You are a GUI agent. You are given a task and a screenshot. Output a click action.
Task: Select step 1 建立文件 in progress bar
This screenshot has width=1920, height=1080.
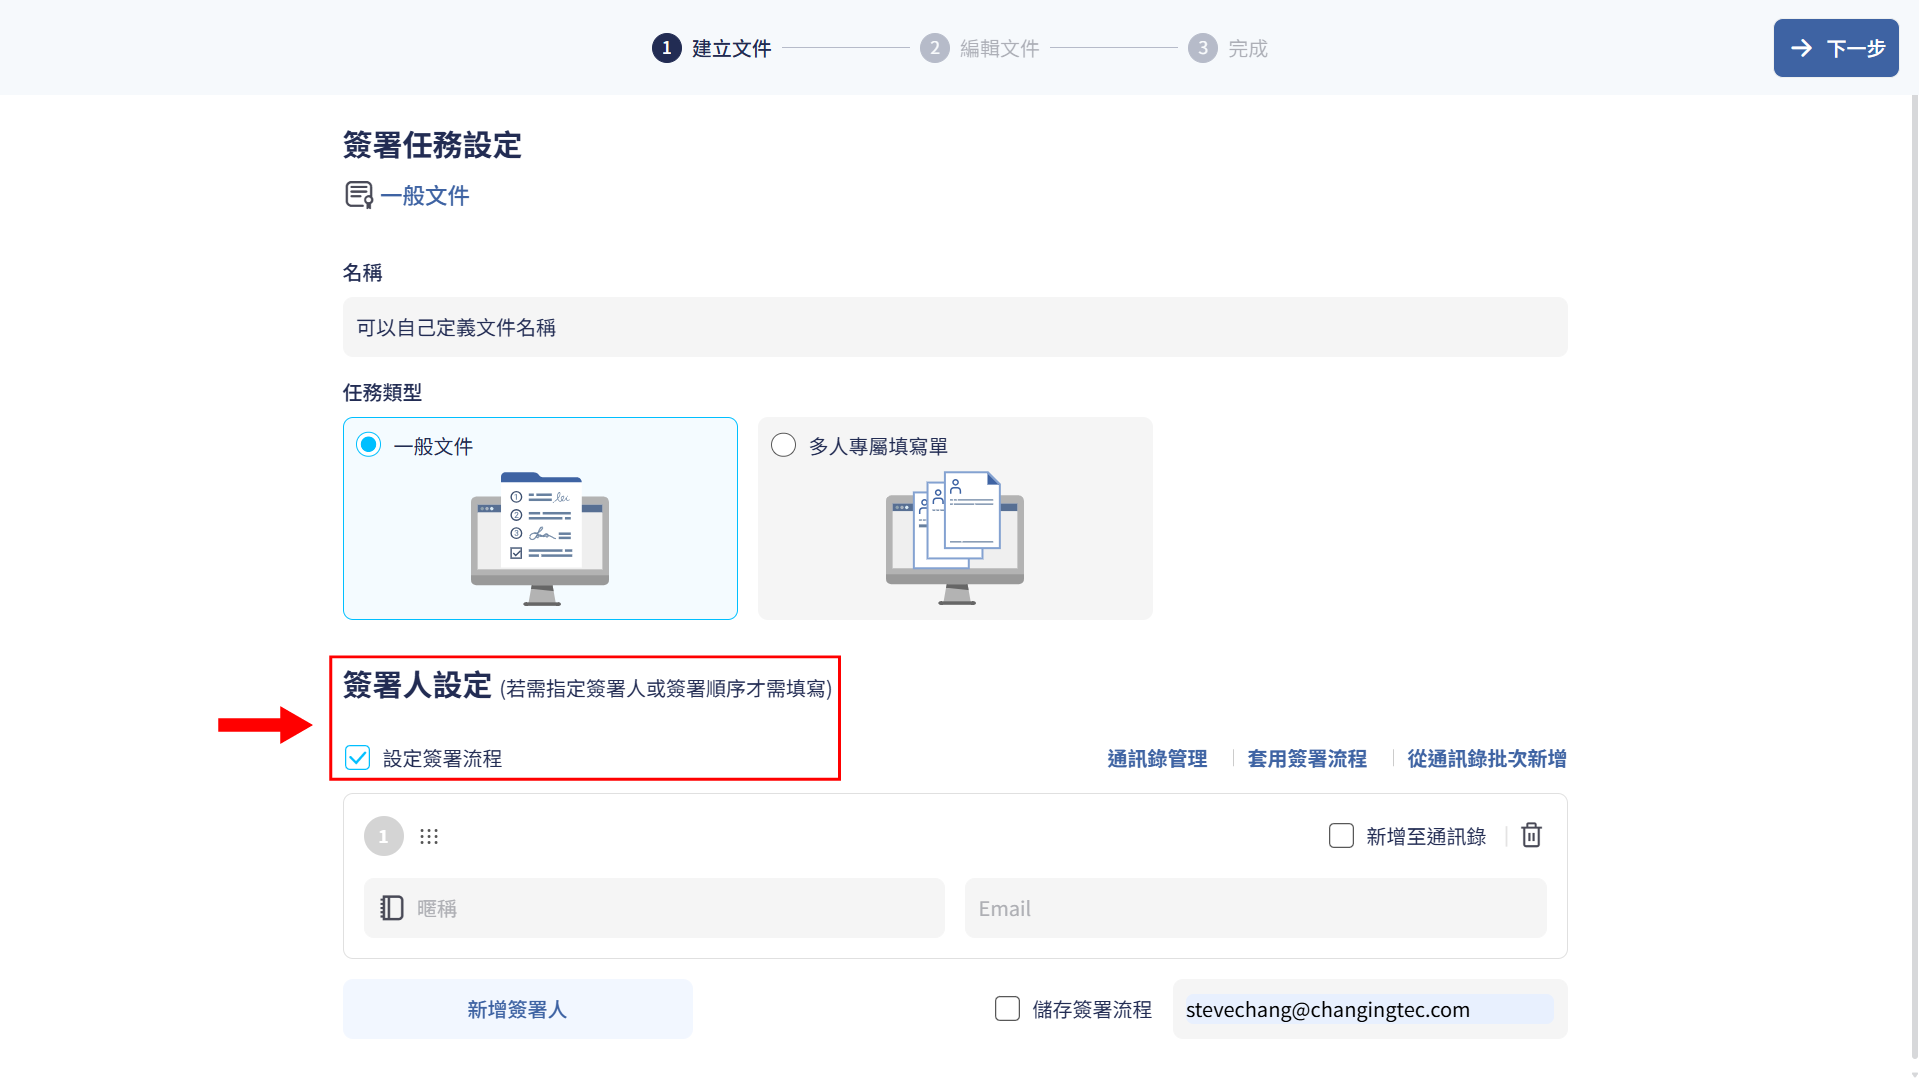coord(711,48)
